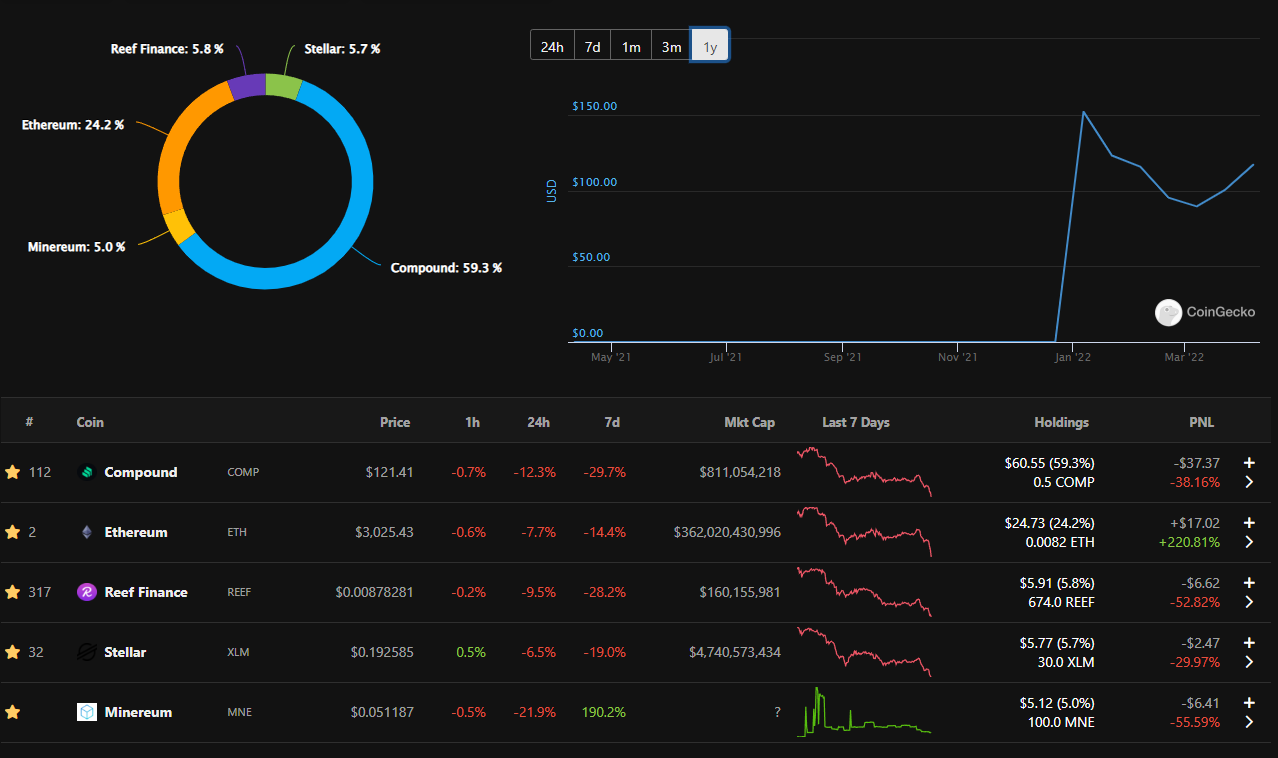1278x758 pixels.
Task: Open the Stellar coin page link
Action: 125,652
